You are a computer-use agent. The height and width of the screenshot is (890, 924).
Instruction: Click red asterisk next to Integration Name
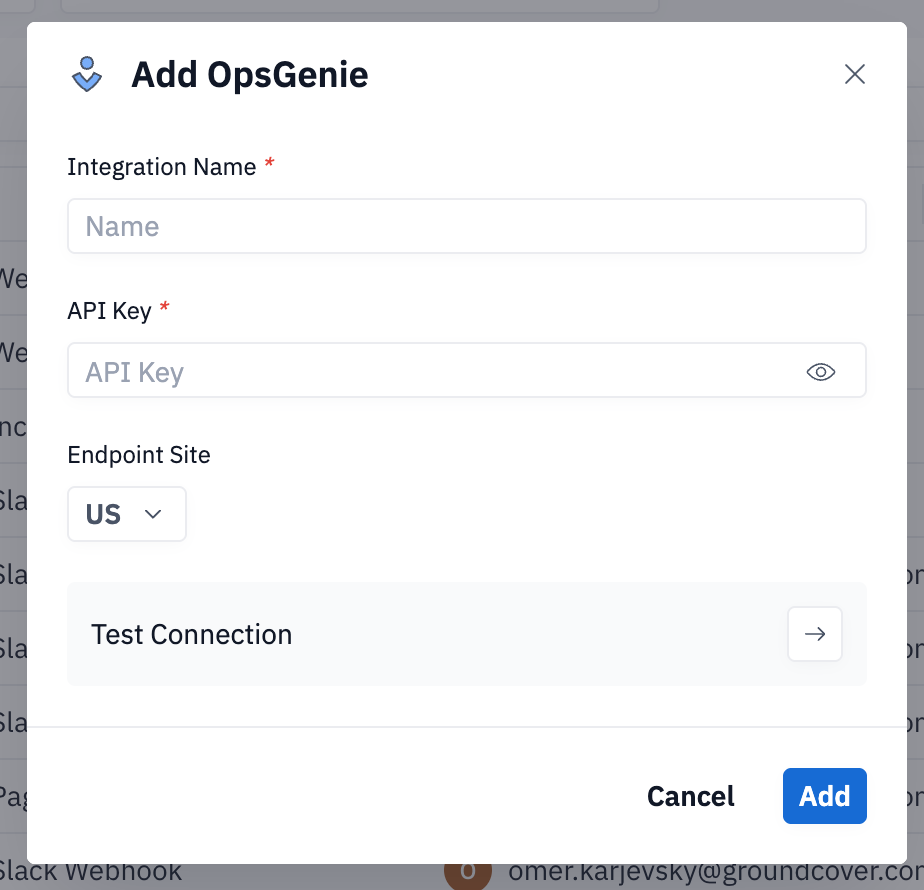pyautogui.click(x=269, y=166)
